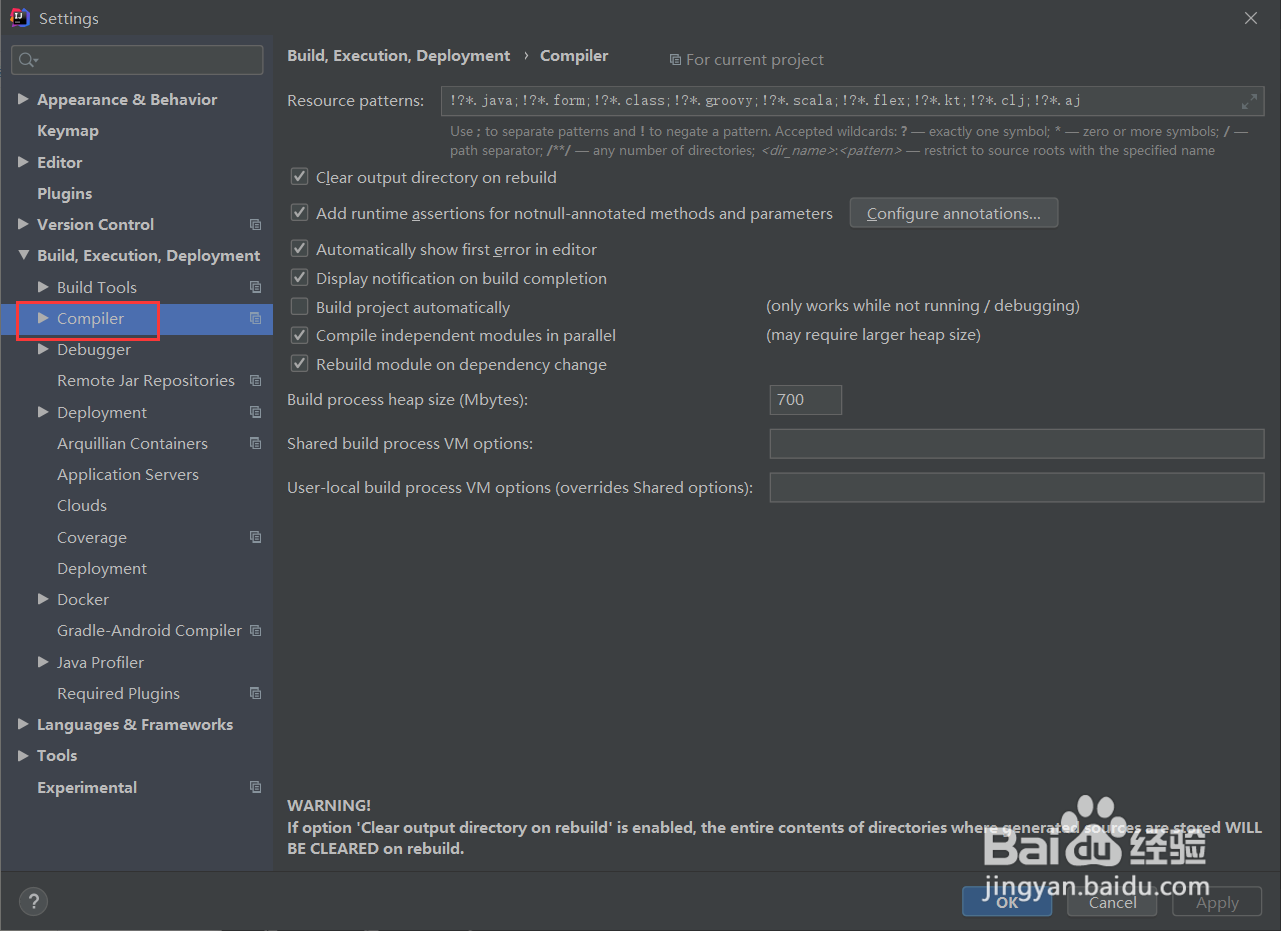The width and height of the screenshot is (1281, 931).
Task: Select Arquillian Containers page
Action: (132, 444)
